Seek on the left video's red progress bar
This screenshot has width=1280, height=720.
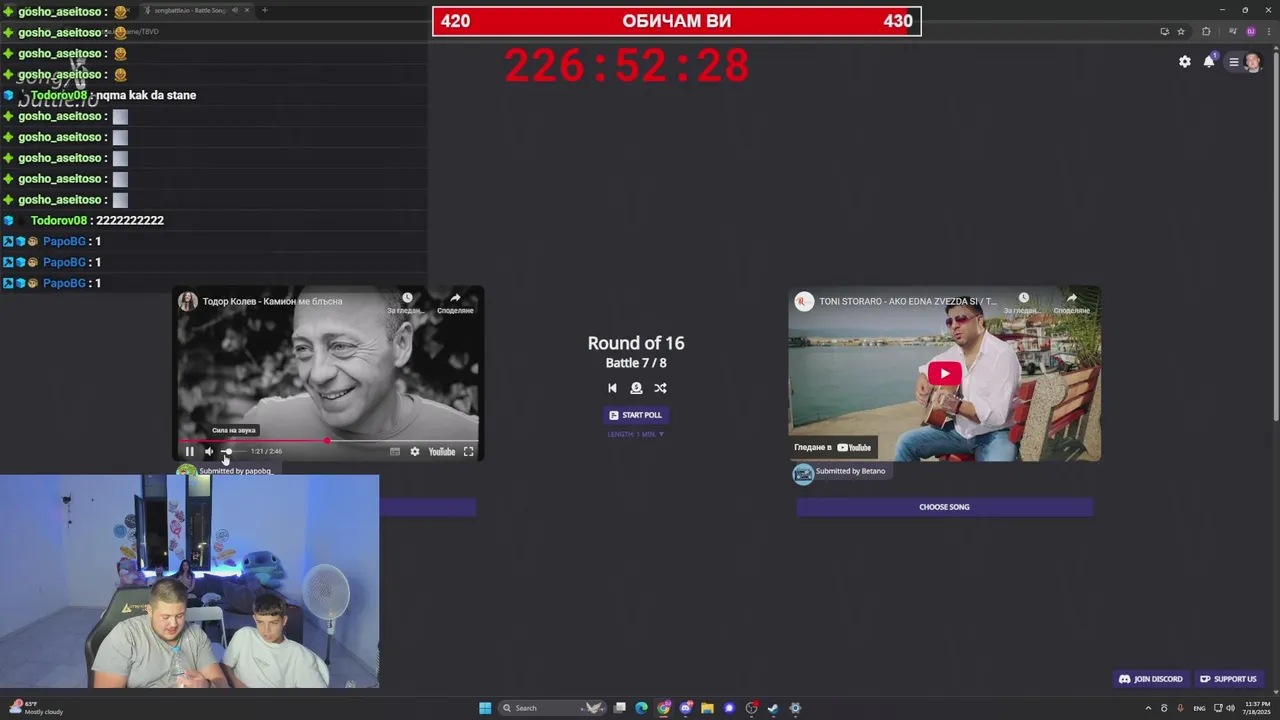(328, 440)
